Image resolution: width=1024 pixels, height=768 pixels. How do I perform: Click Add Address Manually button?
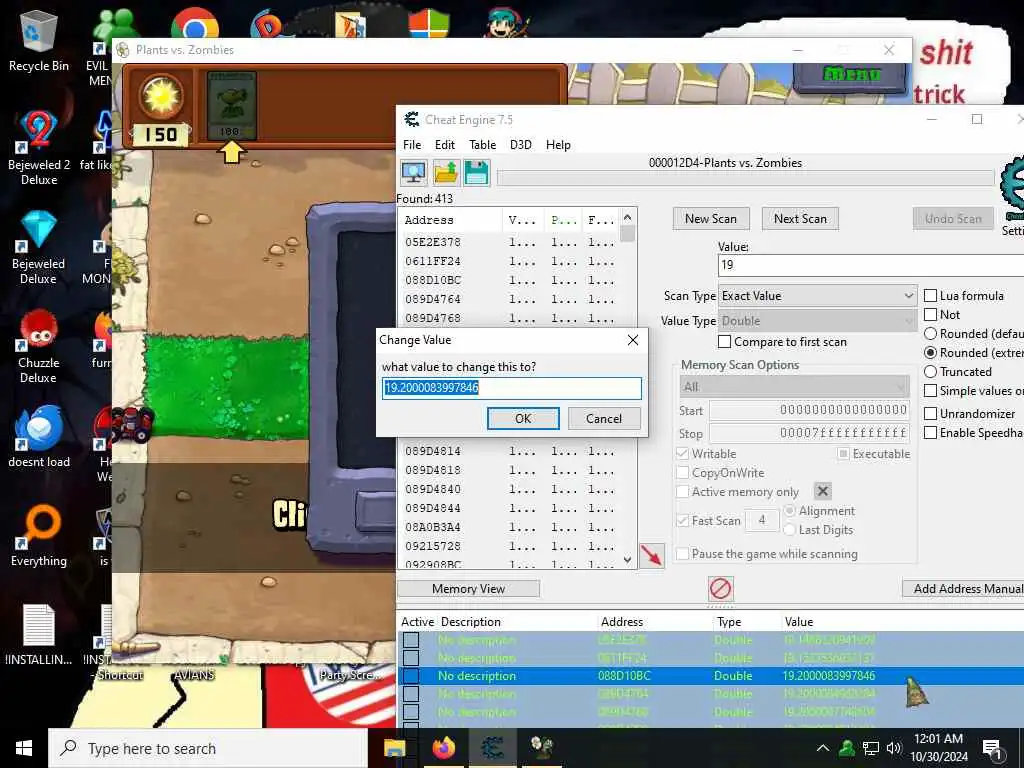[963, 588]
